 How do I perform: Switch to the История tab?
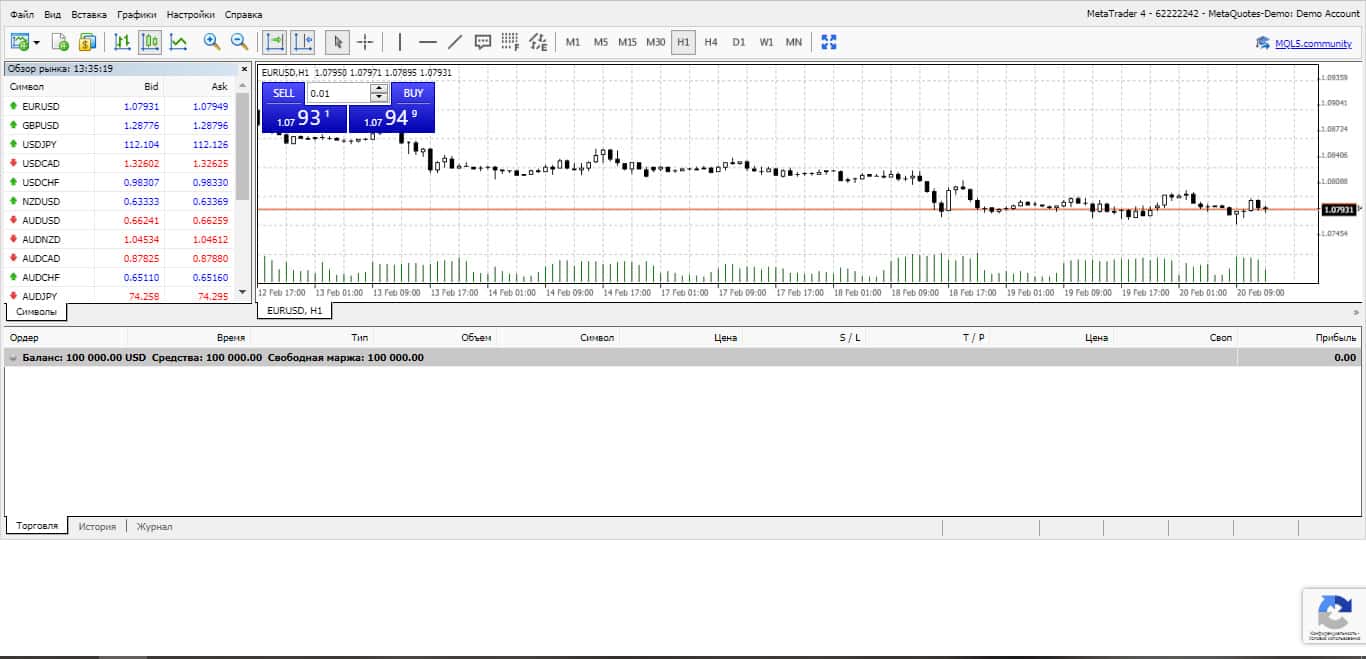pyautogui.click(x=98, y=526)
